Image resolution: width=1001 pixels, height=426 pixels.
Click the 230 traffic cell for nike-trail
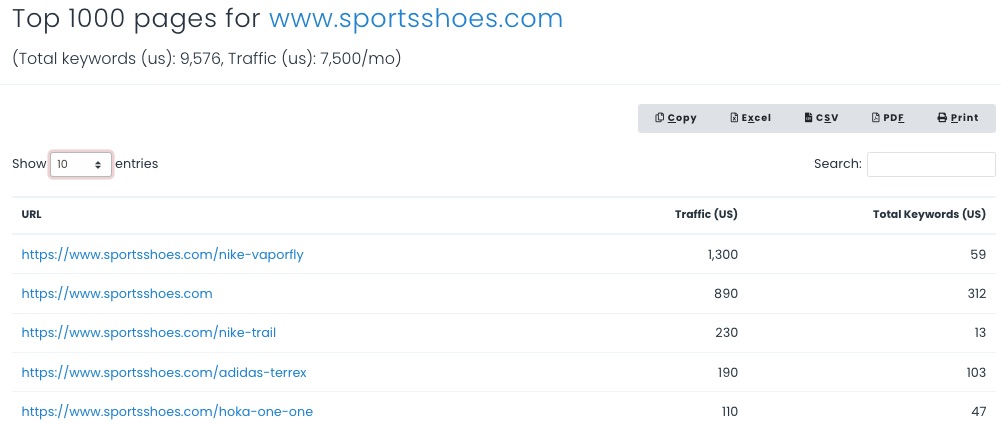tap(726, 333)
